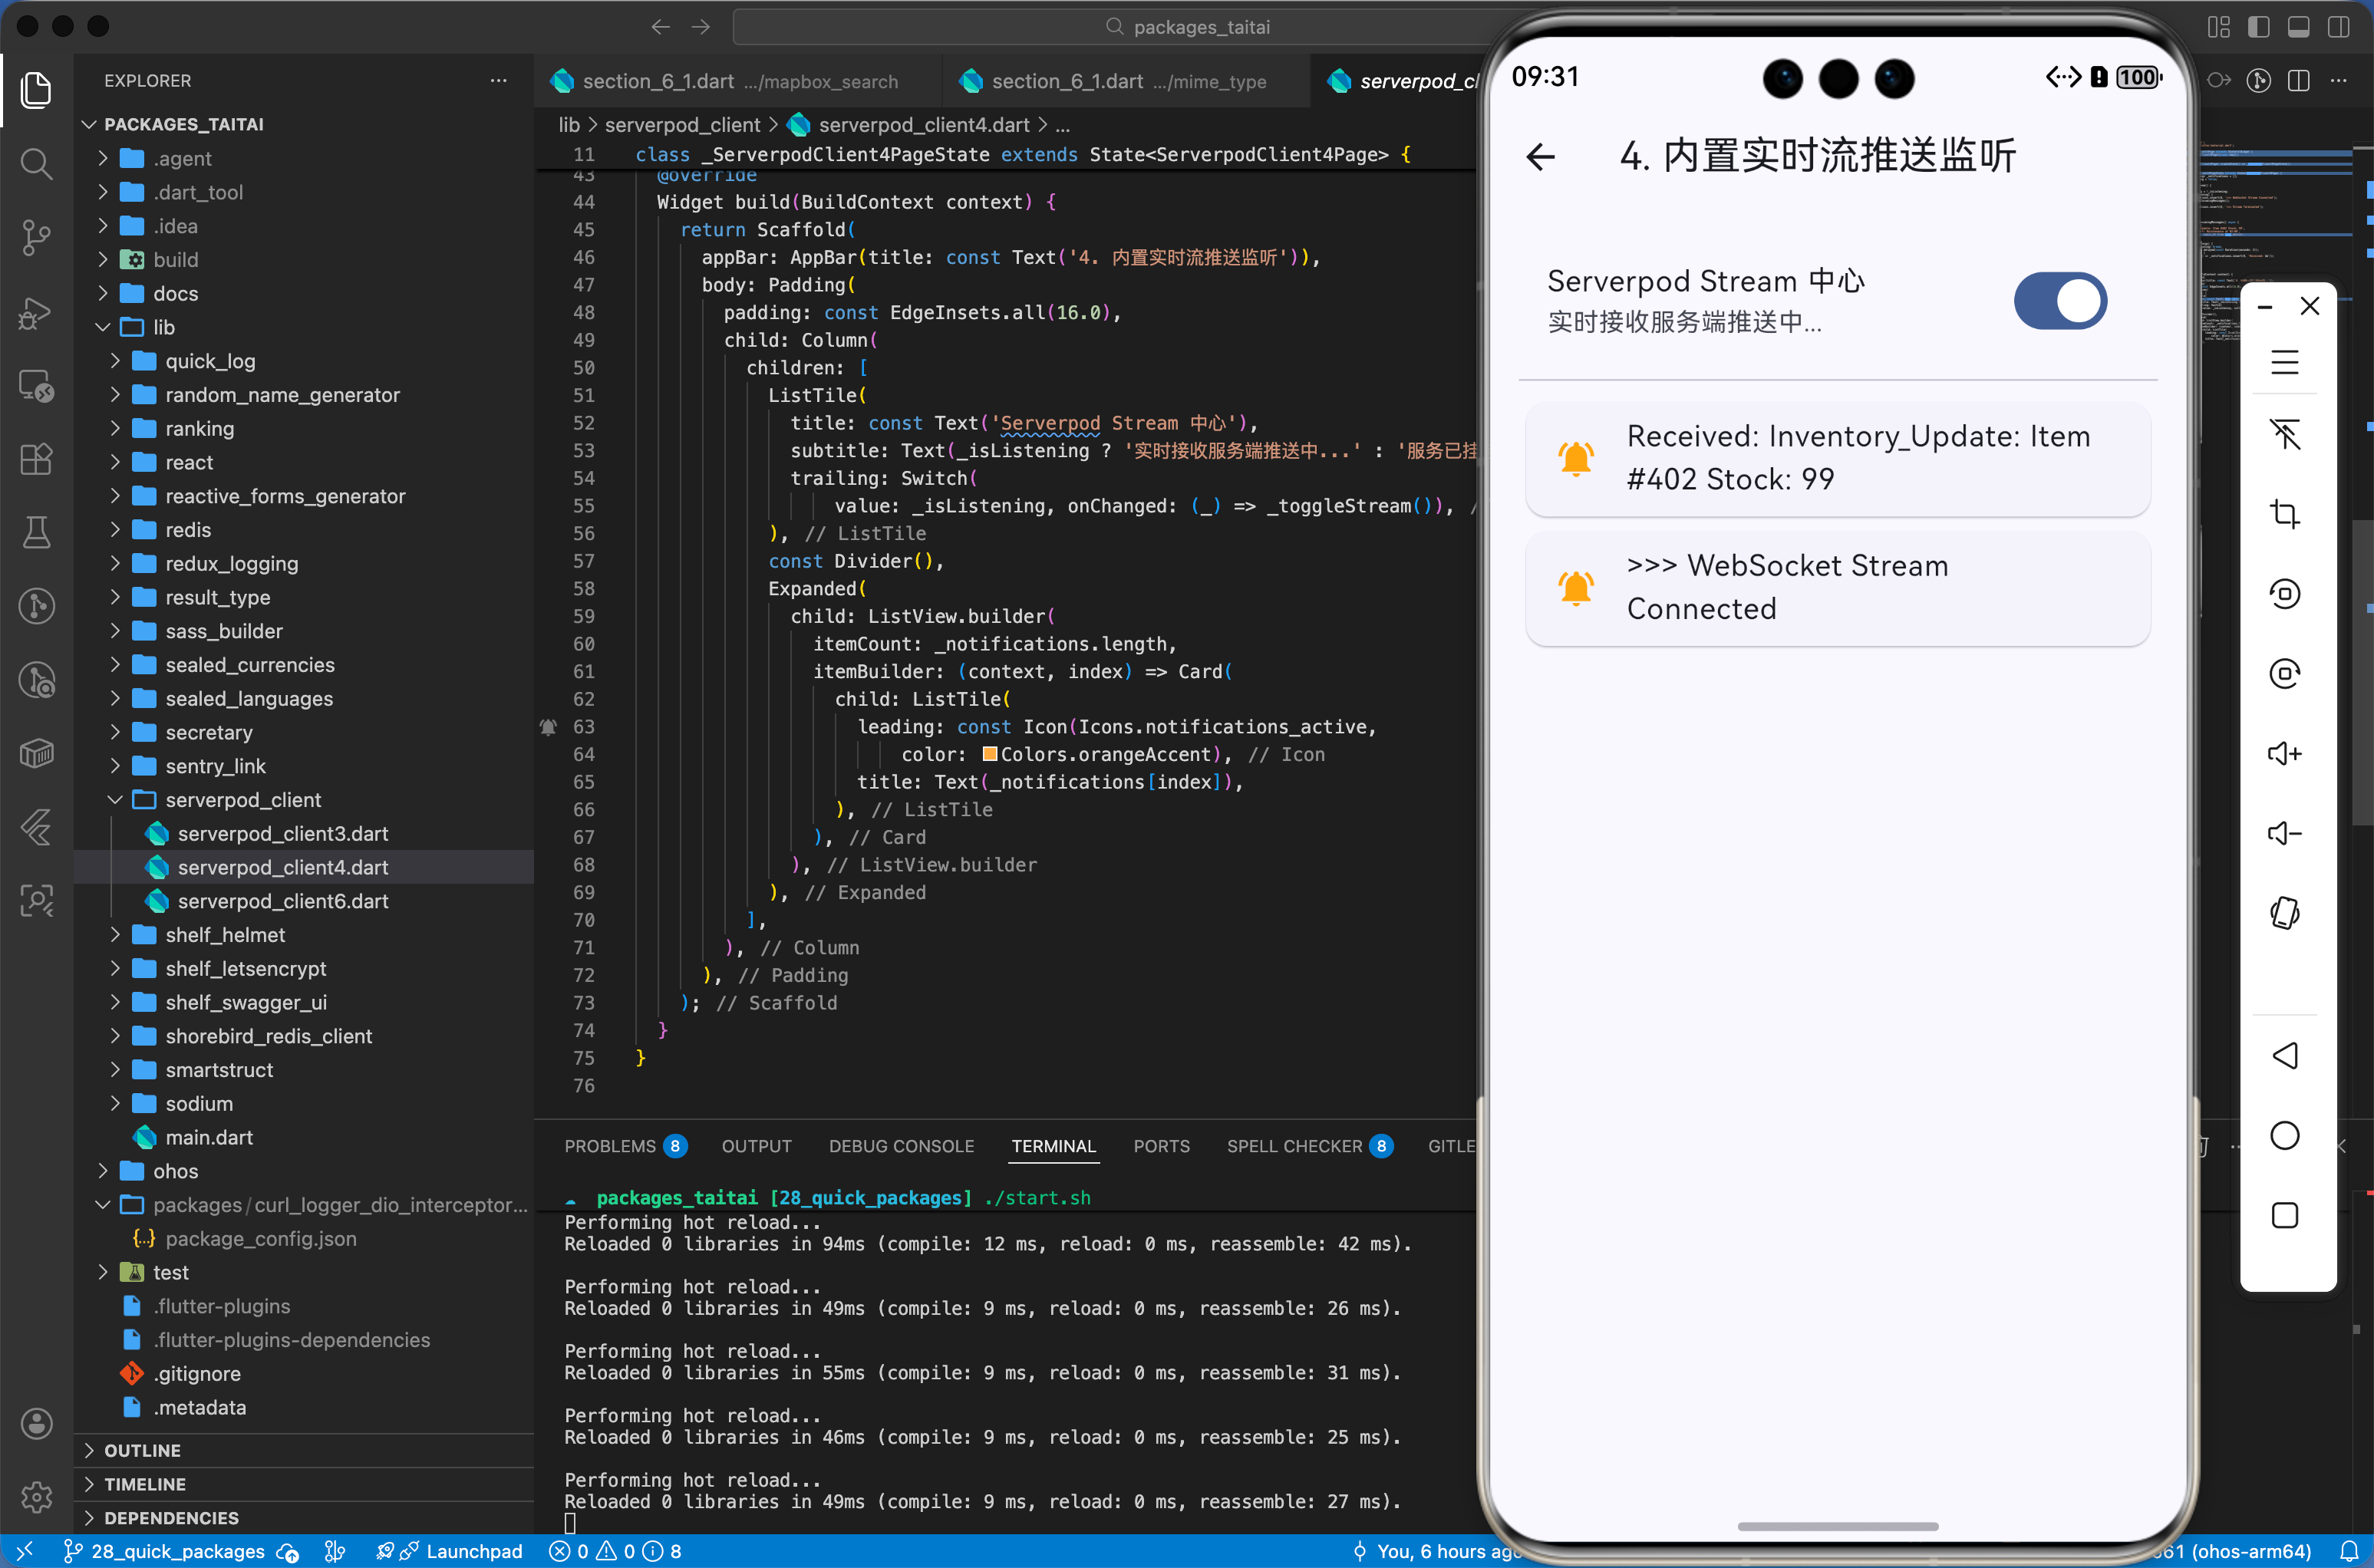Screen dimensions: 2374x1568
Task: Open the Run and Debug view
Action: tap(37, 313)
